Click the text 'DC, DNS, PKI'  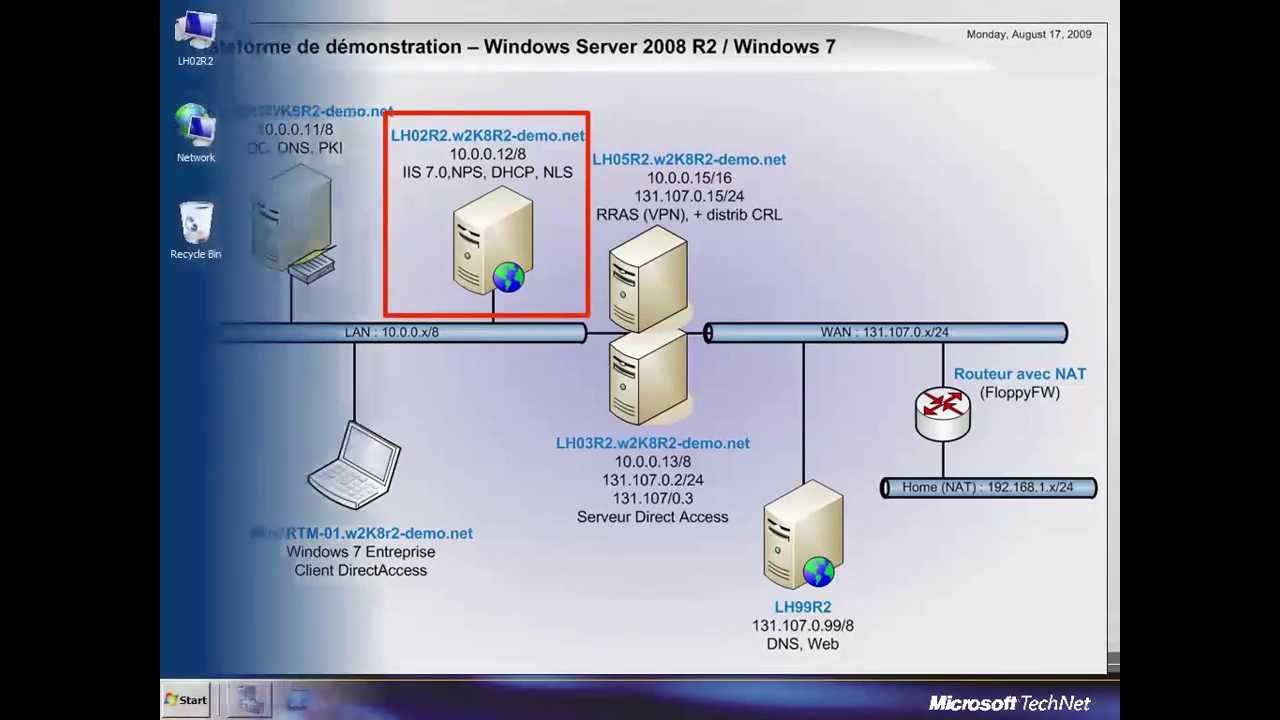pyautogui.click(x=295, y=148)
